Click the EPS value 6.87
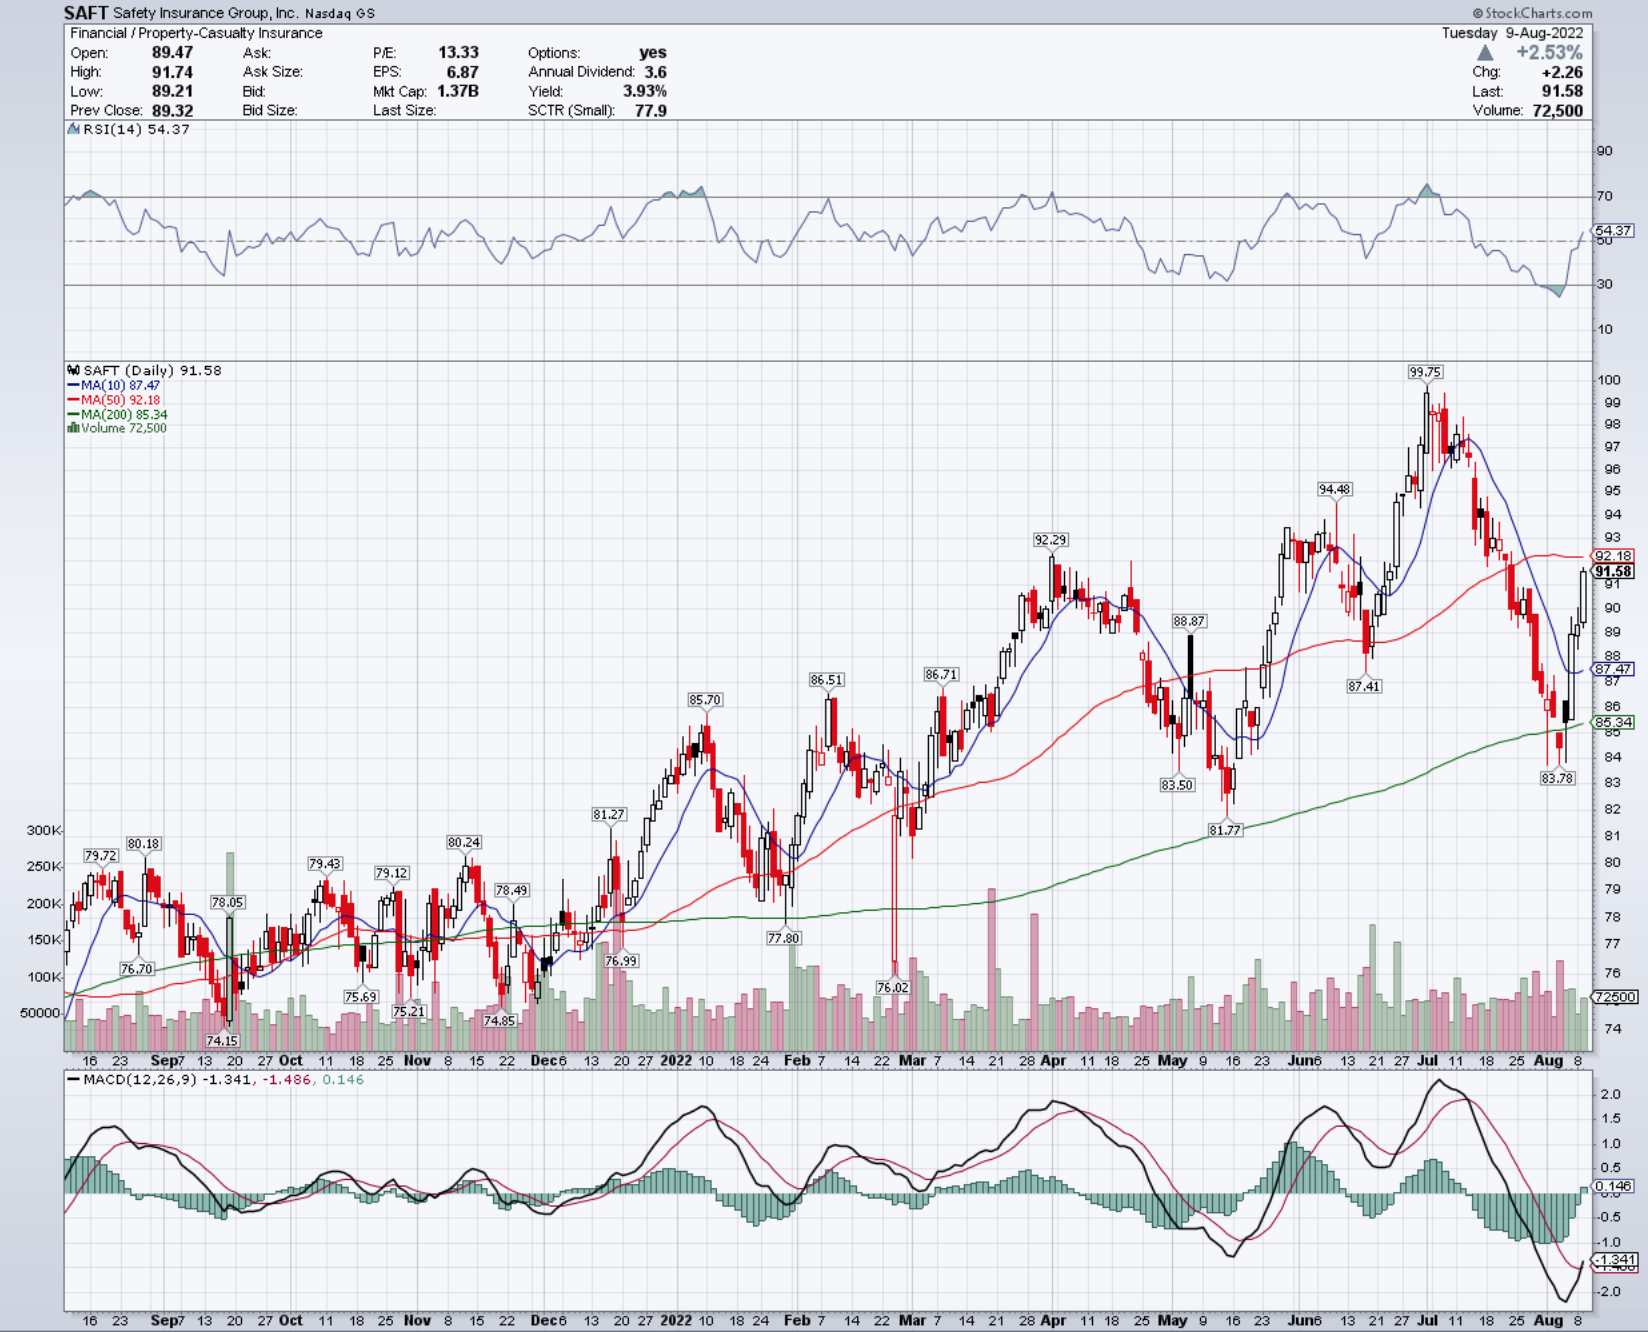This screenshot has height=1332, width=1648. click(x=463, y=72)
